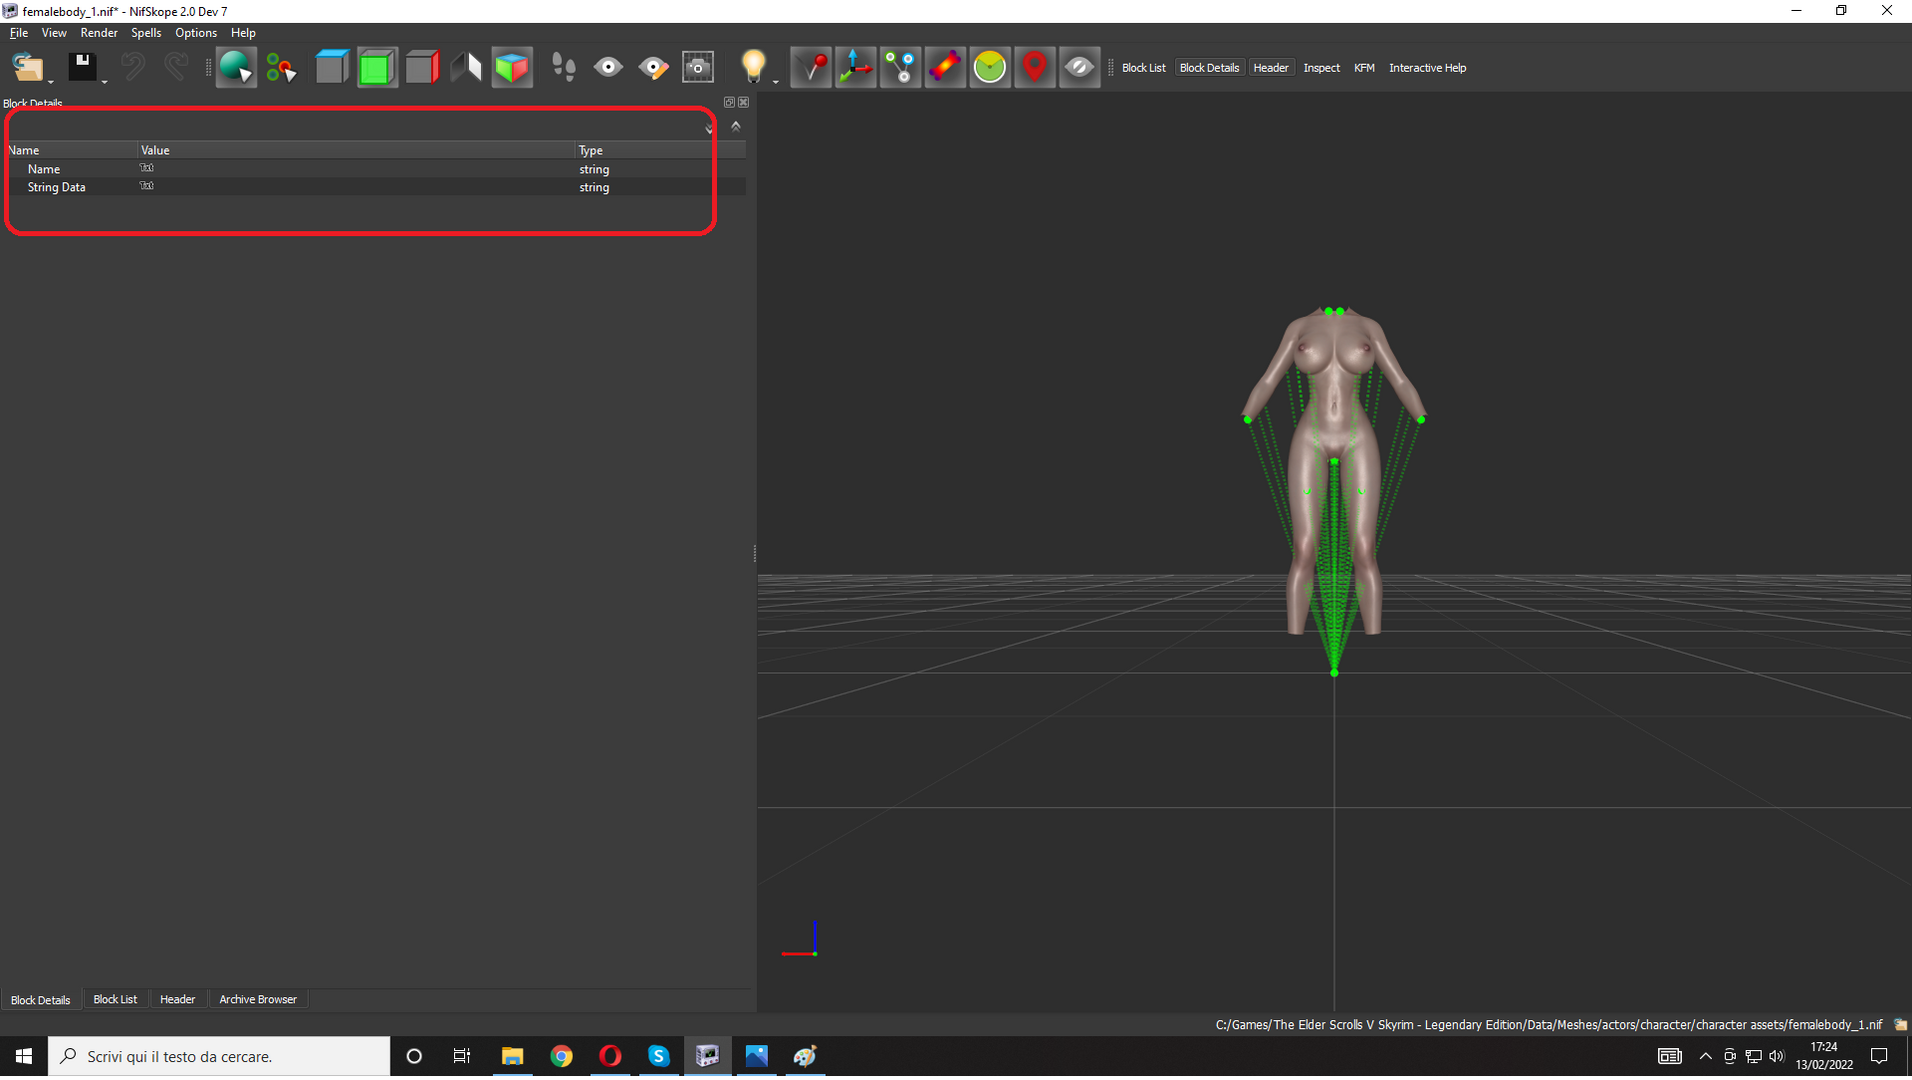Screen dimensions: 1912x1080
Task: Click the upward chevron in Block Details
Action: click(736, 126)
